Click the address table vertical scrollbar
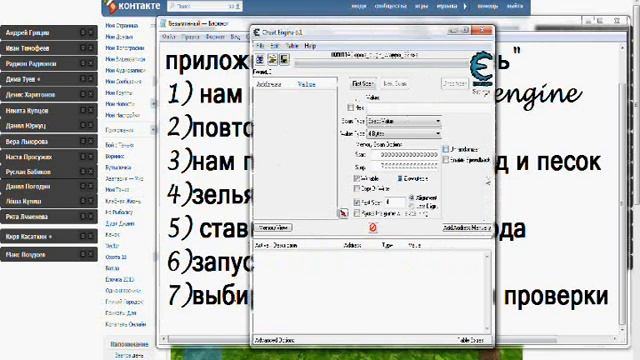This screenshot has height=360, width=640. [x=487, y=292]
